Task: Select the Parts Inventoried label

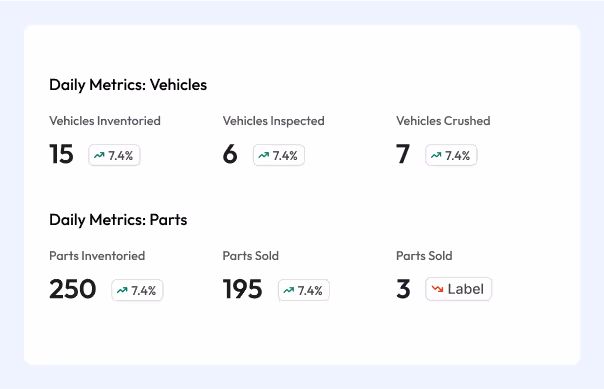Action: pos(97,256)
